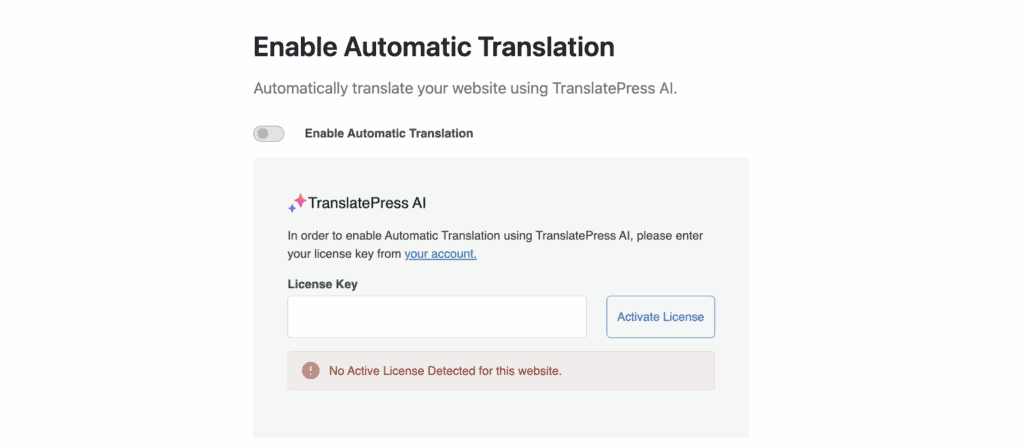Click the 'License Key' field label

click(323, 284)
